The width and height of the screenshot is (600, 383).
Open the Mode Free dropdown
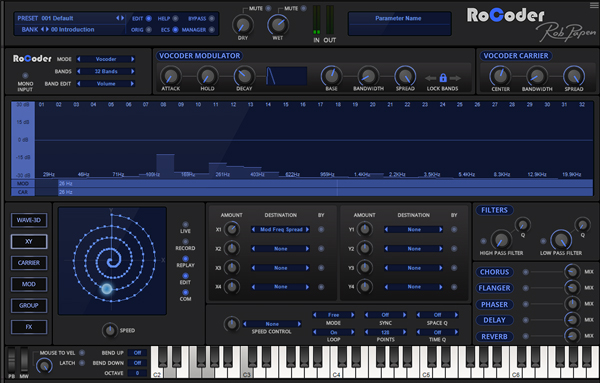(x=333, y=315)
